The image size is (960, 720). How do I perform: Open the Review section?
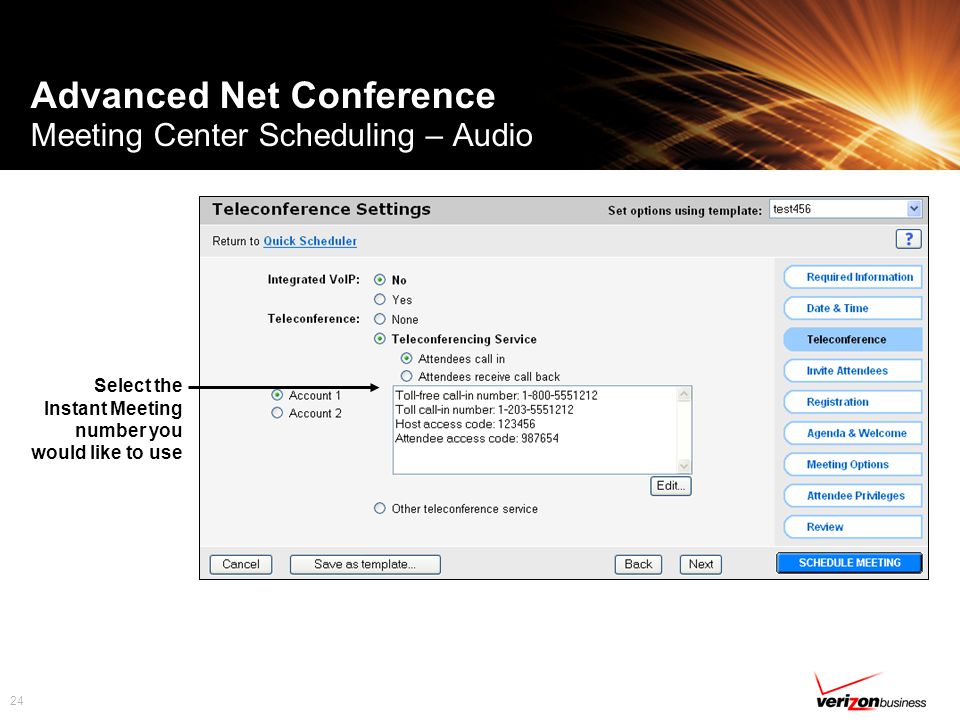pyautogui.click(x=853, y=527)
